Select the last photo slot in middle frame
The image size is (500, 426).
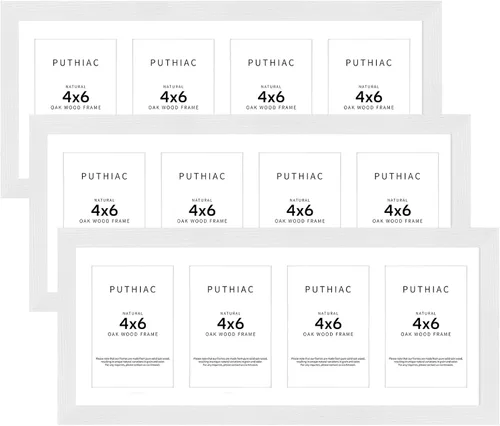[397, 190]
